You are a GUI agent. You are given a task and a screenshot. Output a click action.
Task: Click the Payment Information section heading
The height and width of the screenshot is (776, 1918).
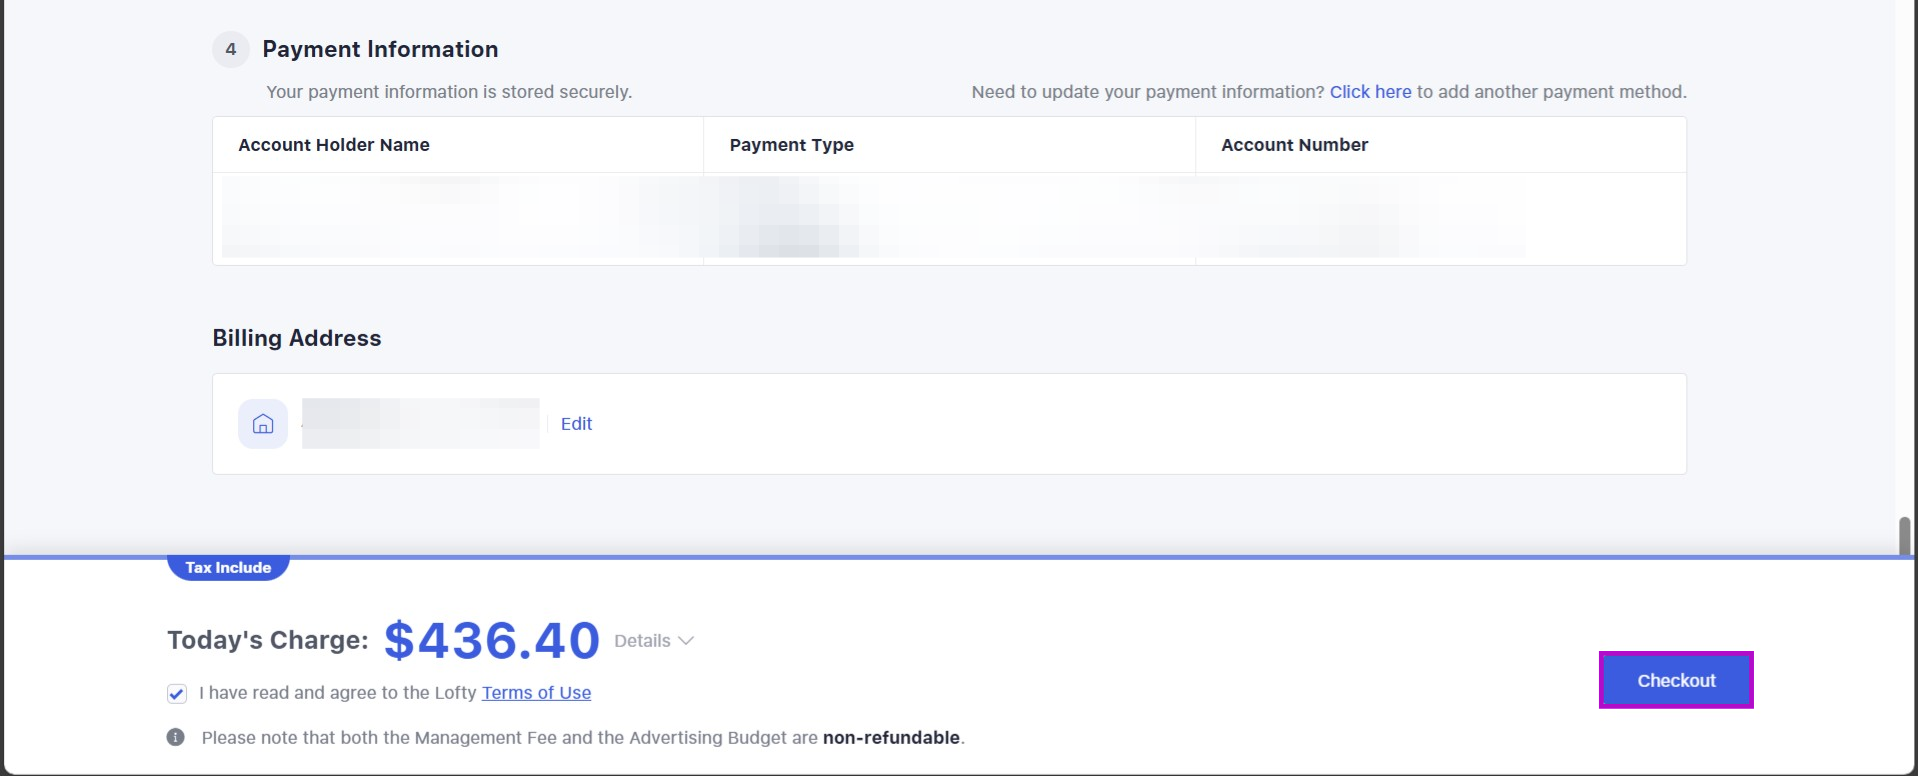pyautogui.click(x=380, y=49)
